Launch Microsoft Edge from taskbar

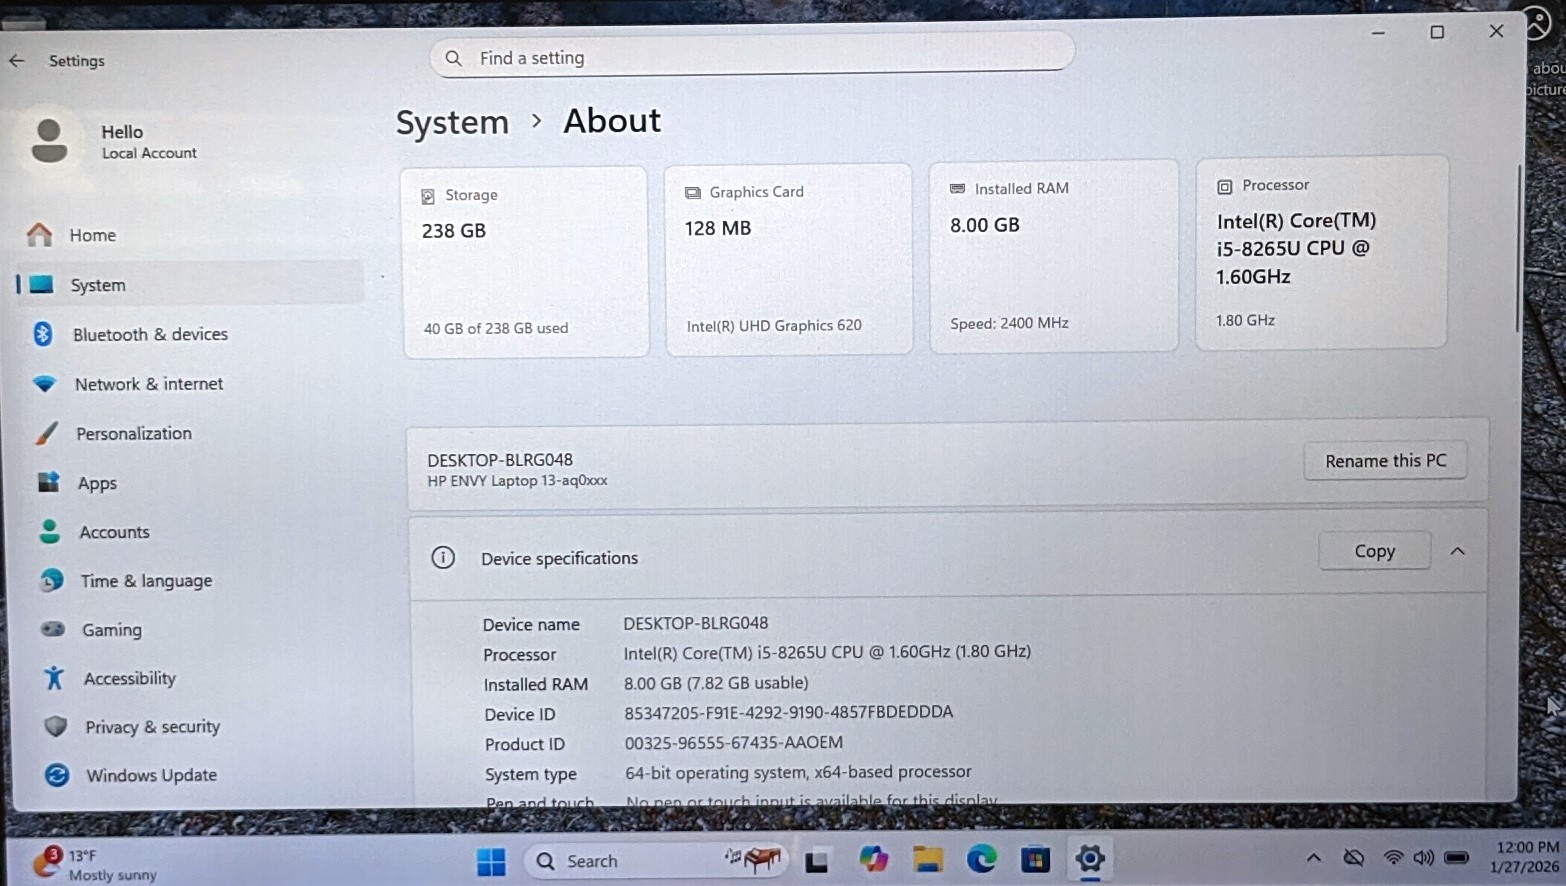[981, 859]
